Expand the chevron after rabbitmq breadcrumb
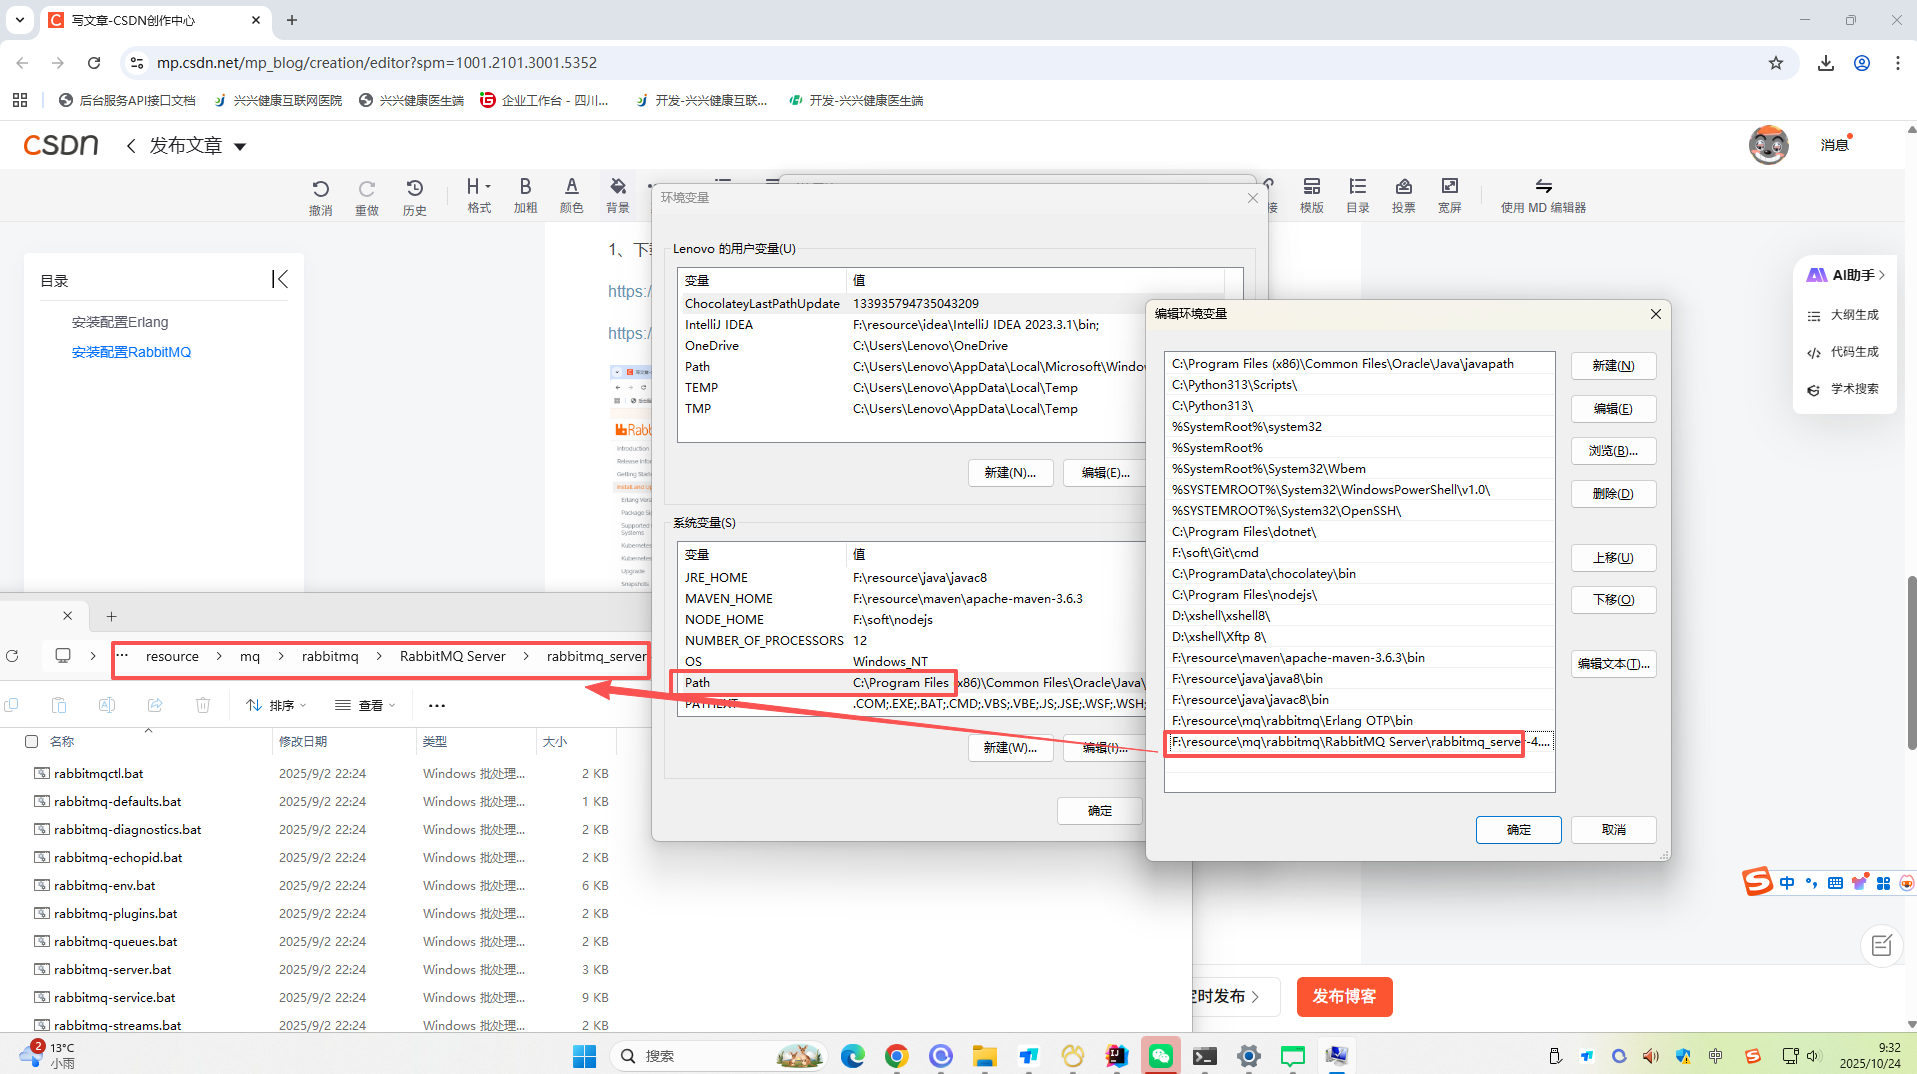 click(379, 656)
